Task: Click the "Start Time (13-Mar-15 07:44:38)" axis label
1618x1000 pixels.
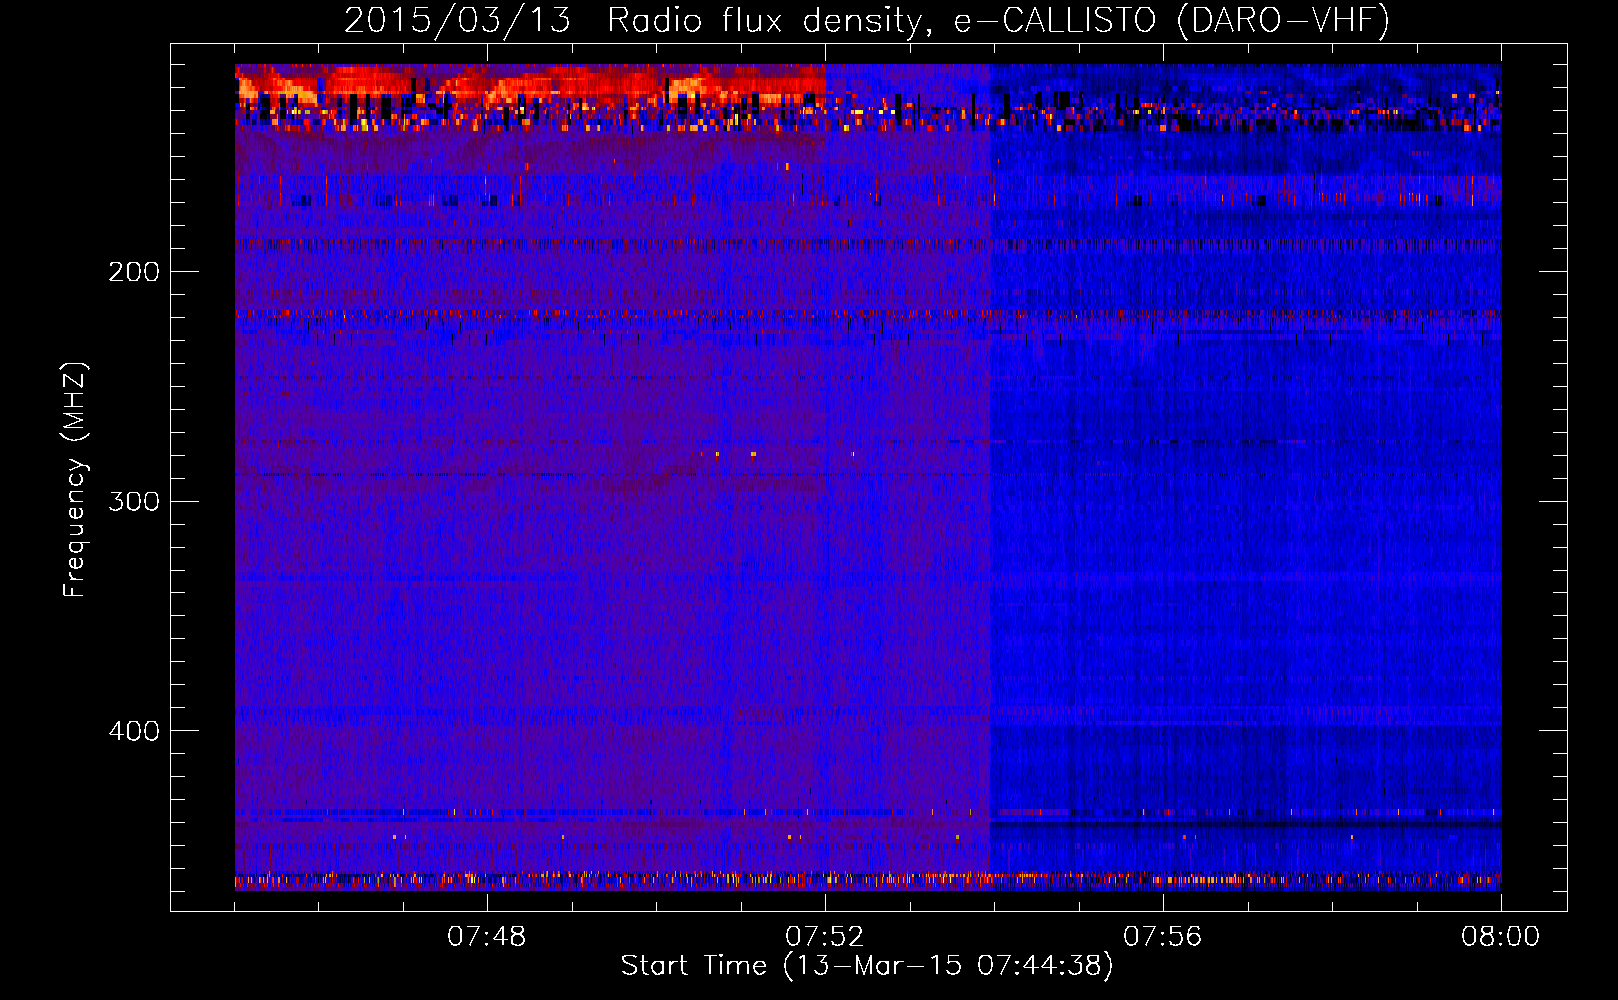Action: (867, 966)
